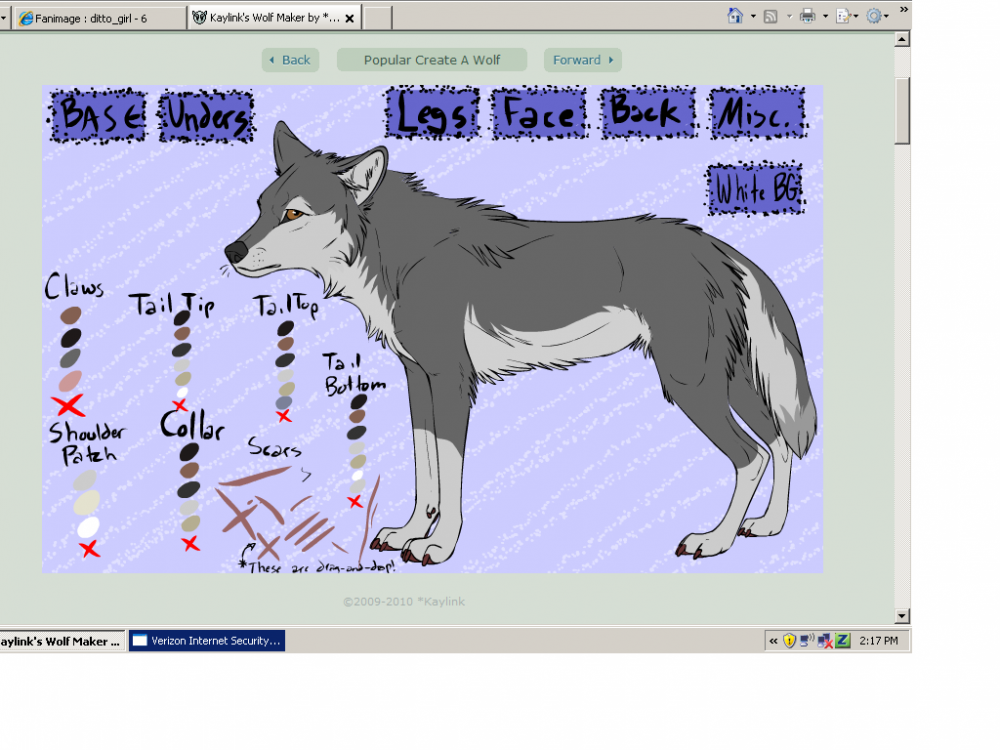The image size is (1000, 750).
Task: Remove Collar marking with red X
Action: [x=190, y=543]
